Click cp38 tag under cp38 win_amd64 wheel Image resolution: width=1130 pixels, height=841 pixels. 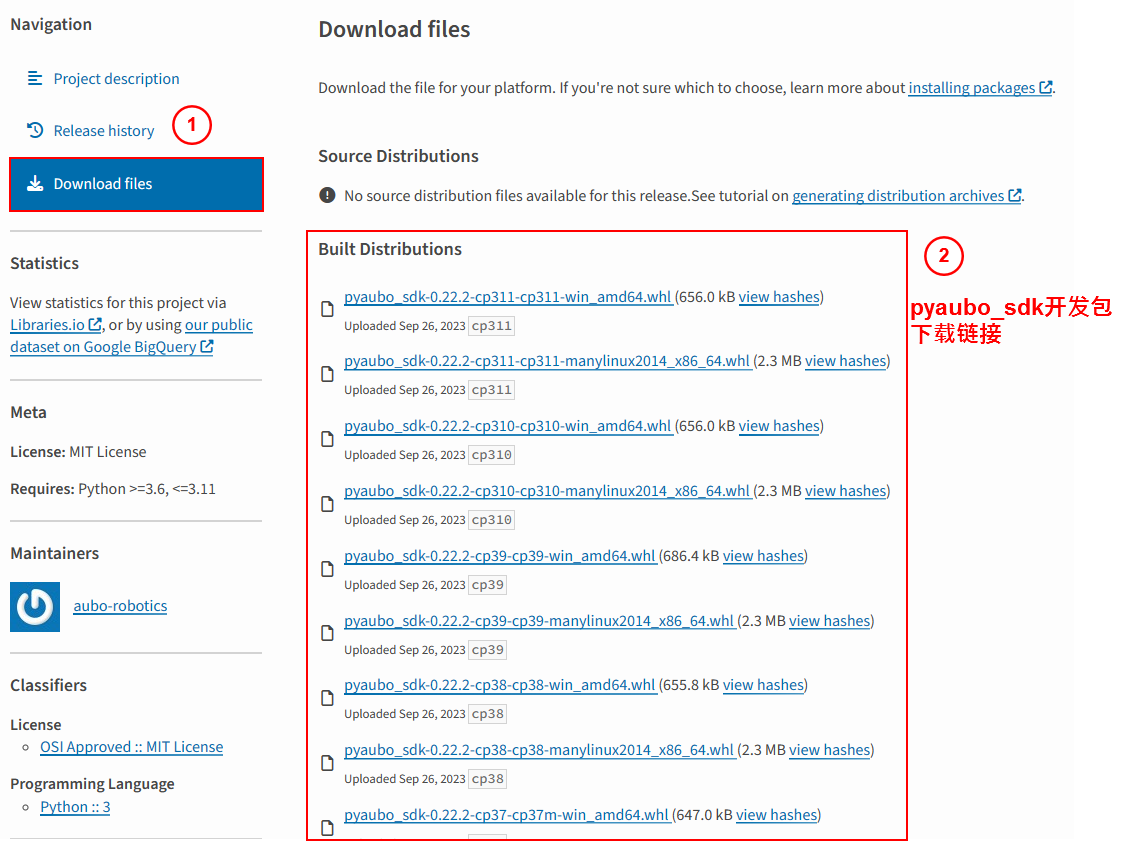coord(487,713)
